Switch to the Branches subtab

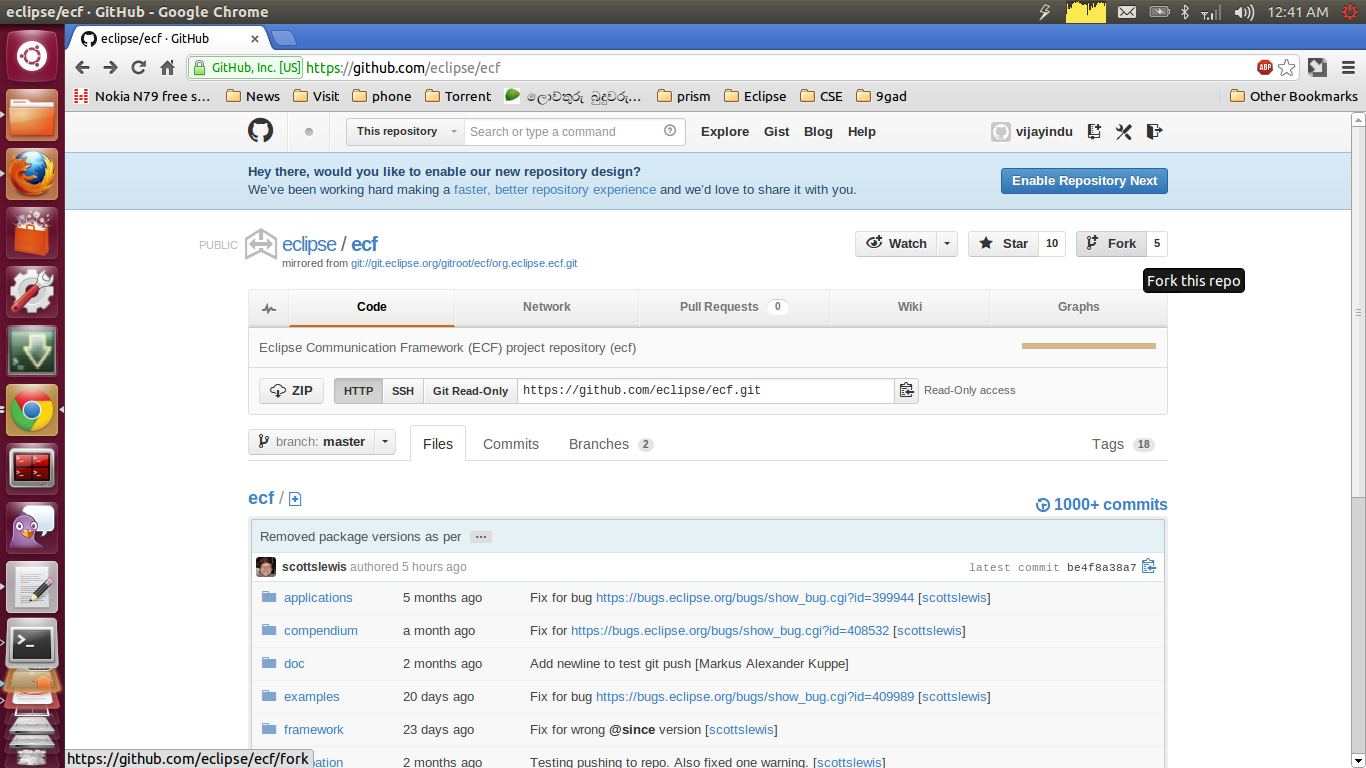point(611,444)
